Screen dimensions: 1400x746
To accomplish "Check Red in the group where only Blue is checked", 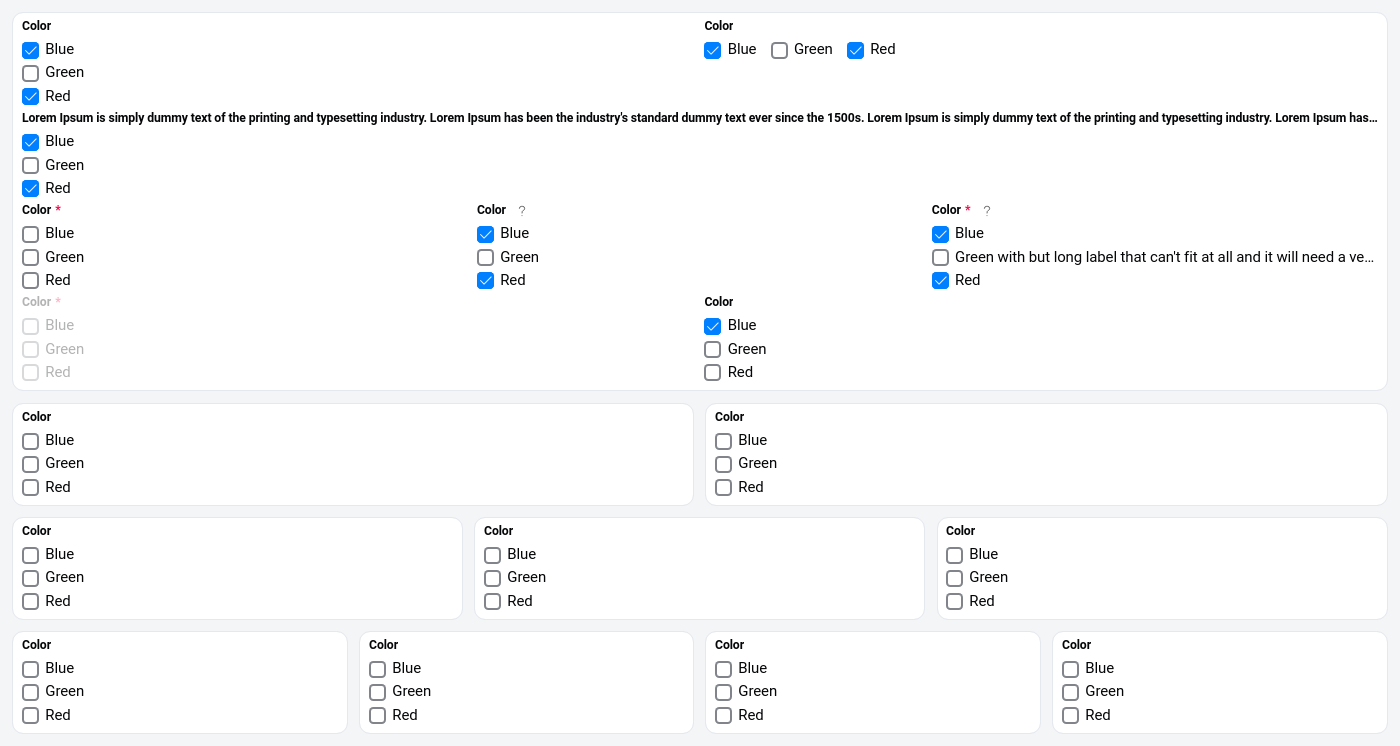I will click(x=713, y=372).
